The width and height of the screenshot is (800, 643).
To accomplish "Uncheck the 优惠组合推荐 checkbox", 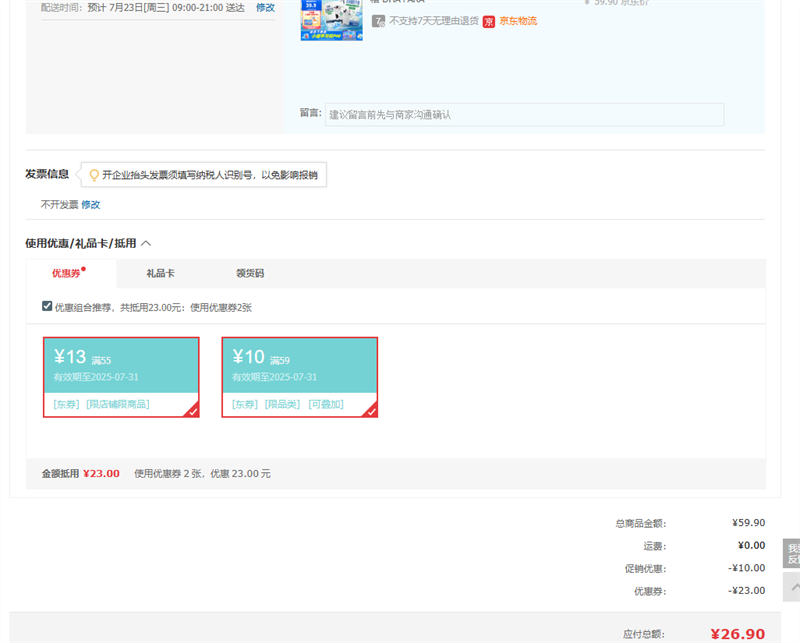I will click(47, 306).
